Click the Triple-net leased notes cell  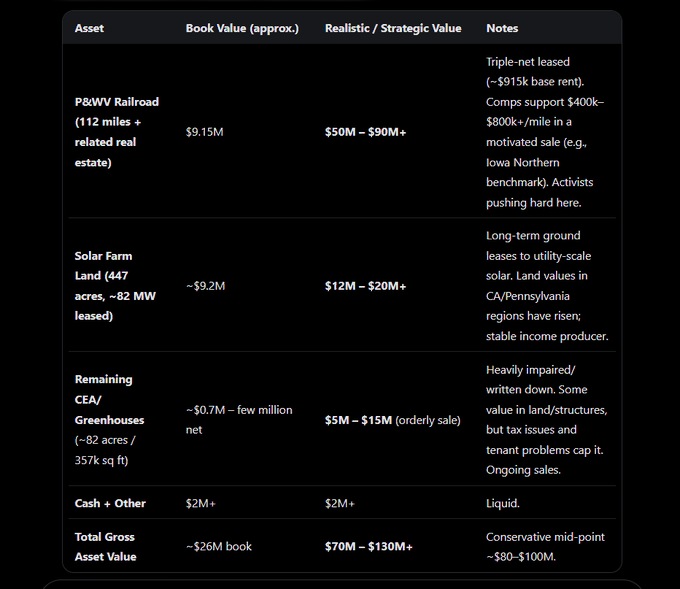coord(546,132)
